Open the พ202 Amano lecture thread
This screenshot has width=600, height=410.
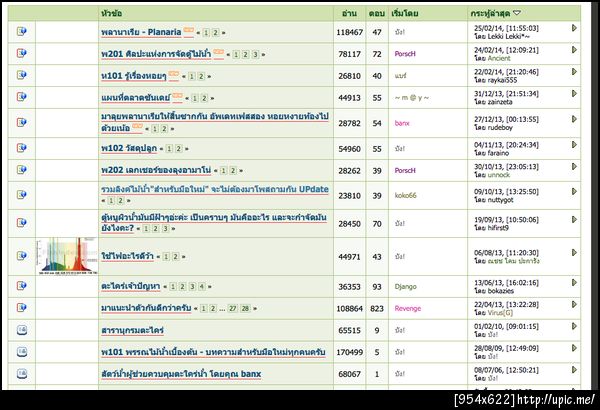[156, 170]
